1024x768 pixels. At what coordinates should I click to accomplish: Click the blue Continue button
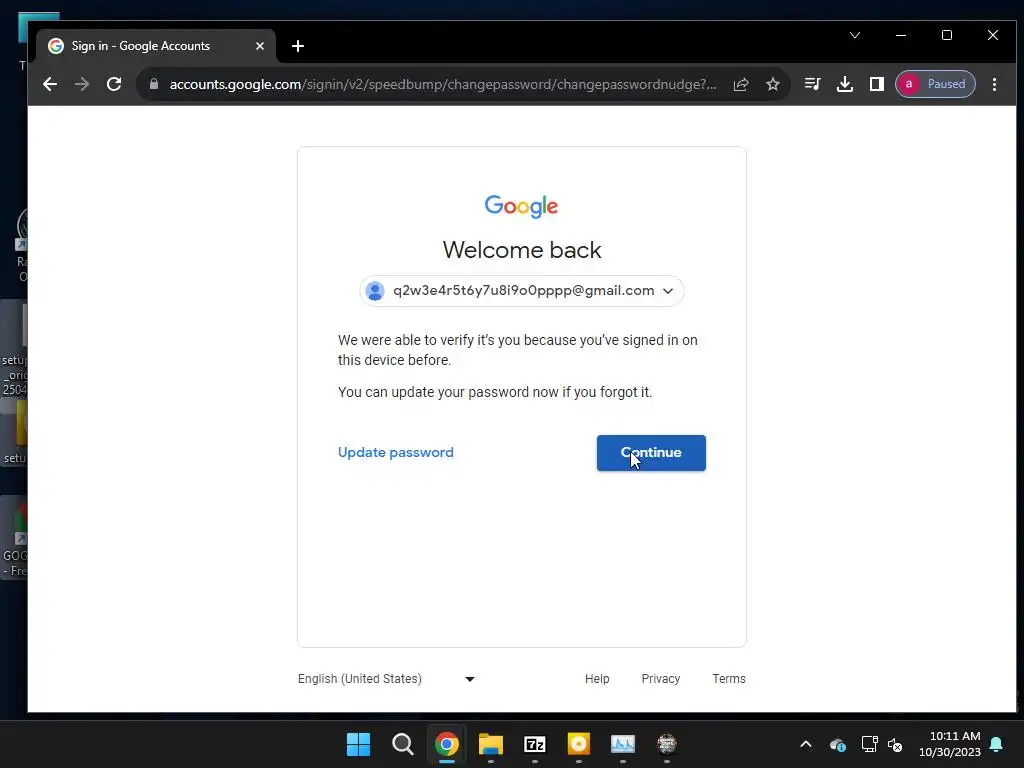[x=651, y=453]
